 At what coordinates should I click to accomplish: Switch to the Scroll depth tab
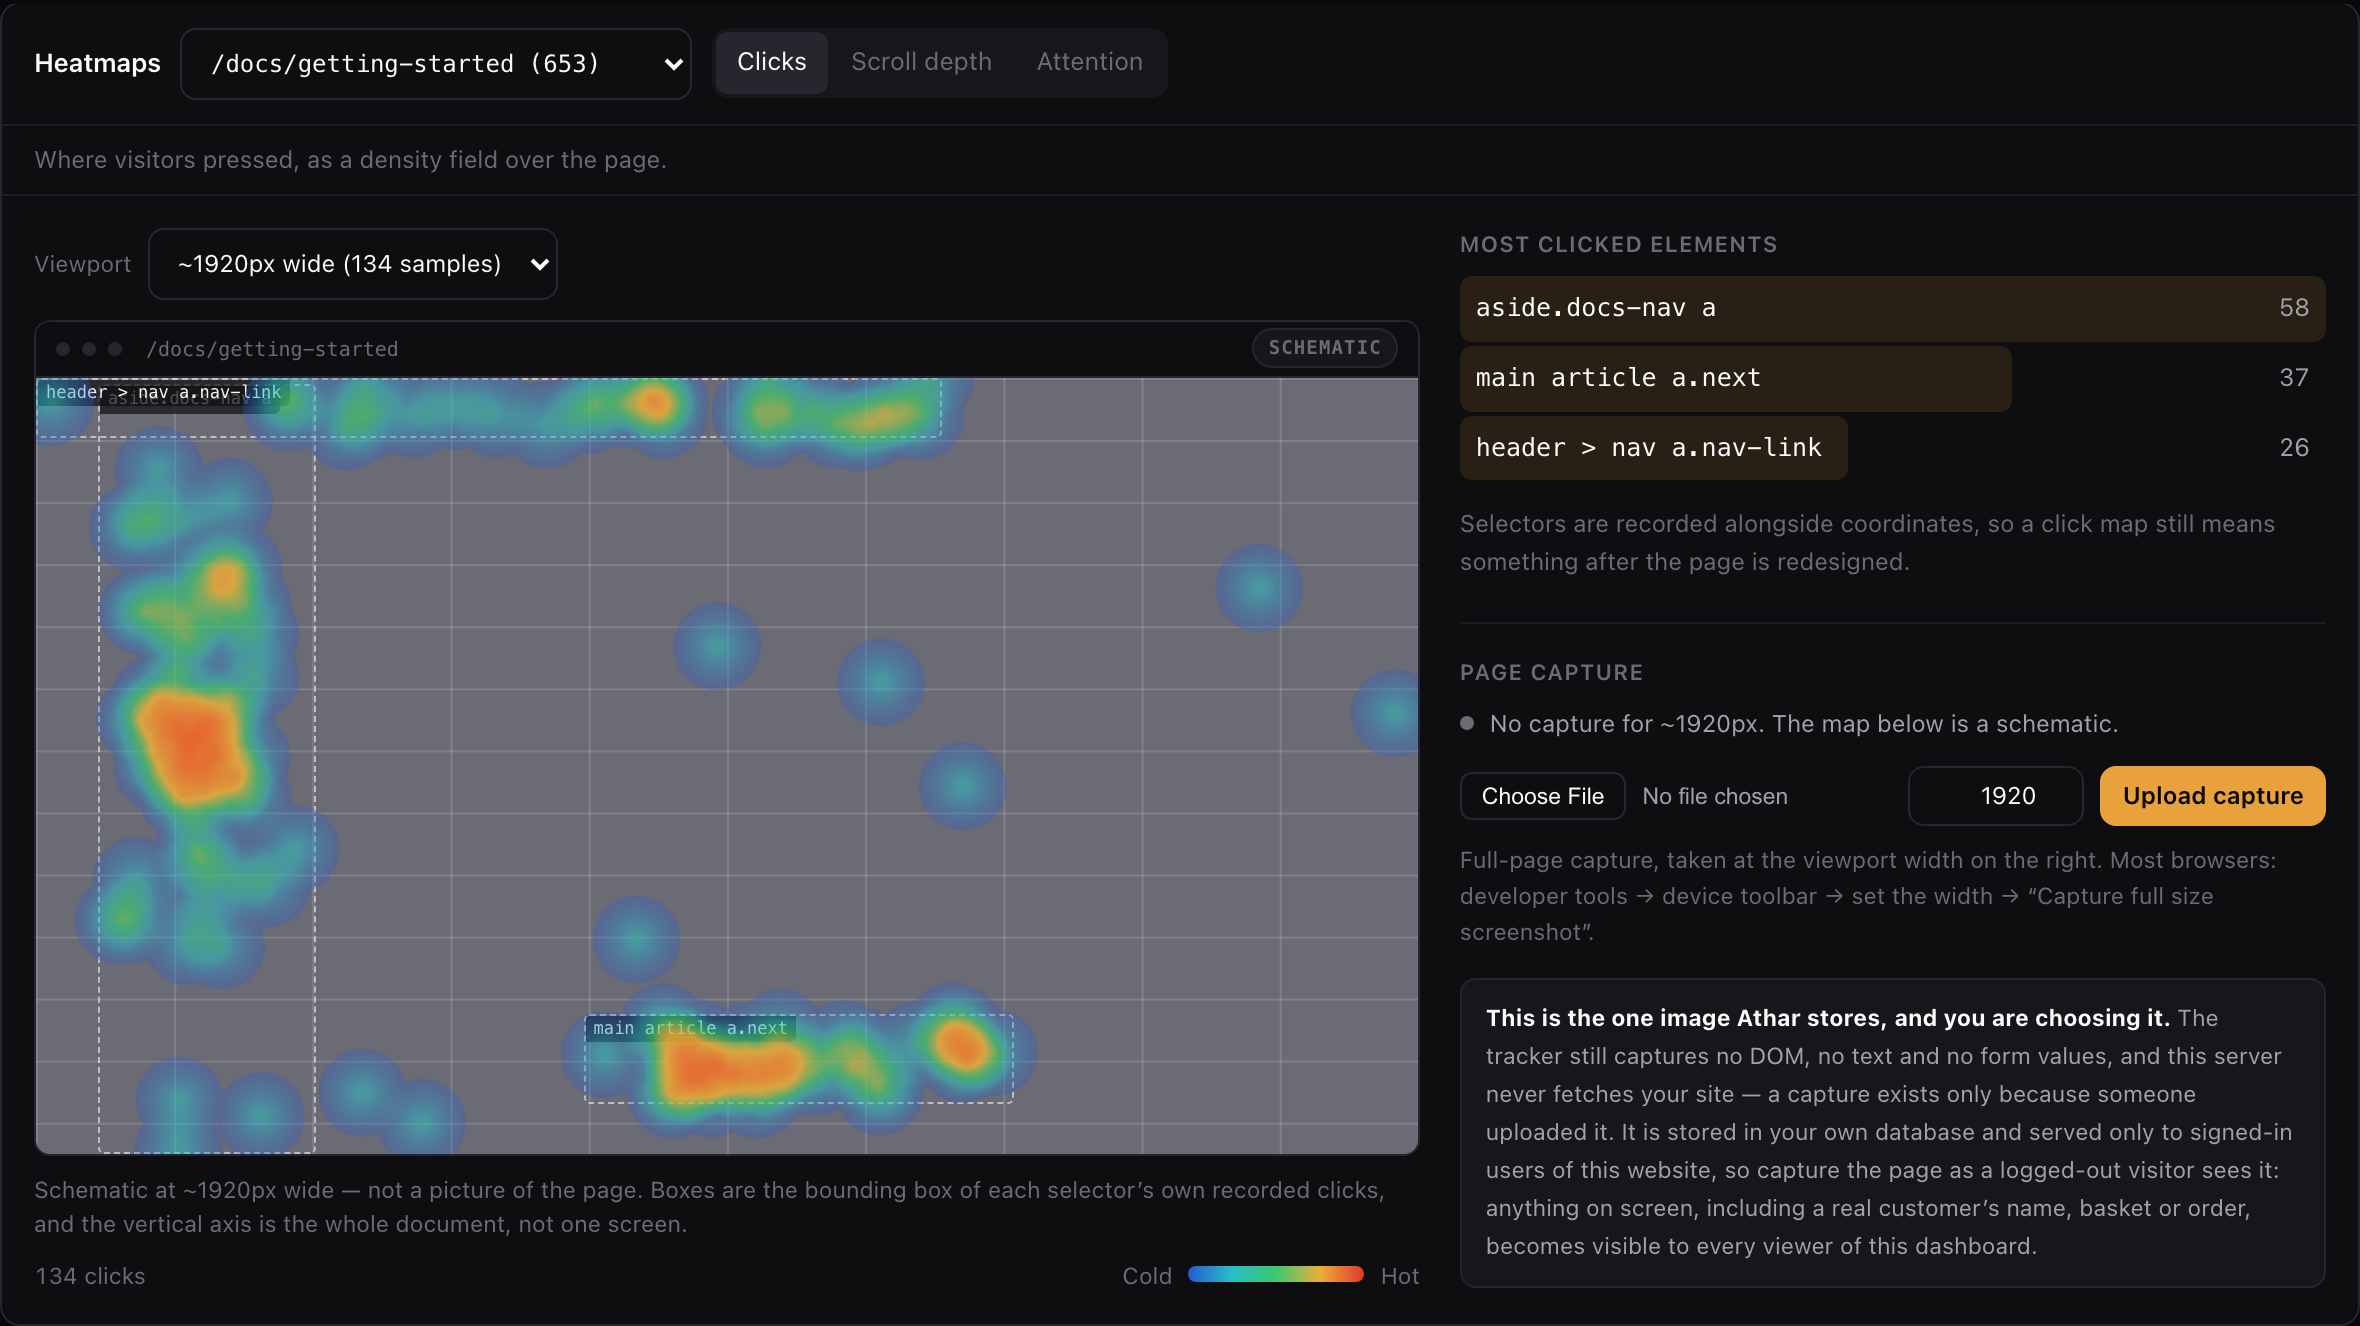[x=921, y=62]
